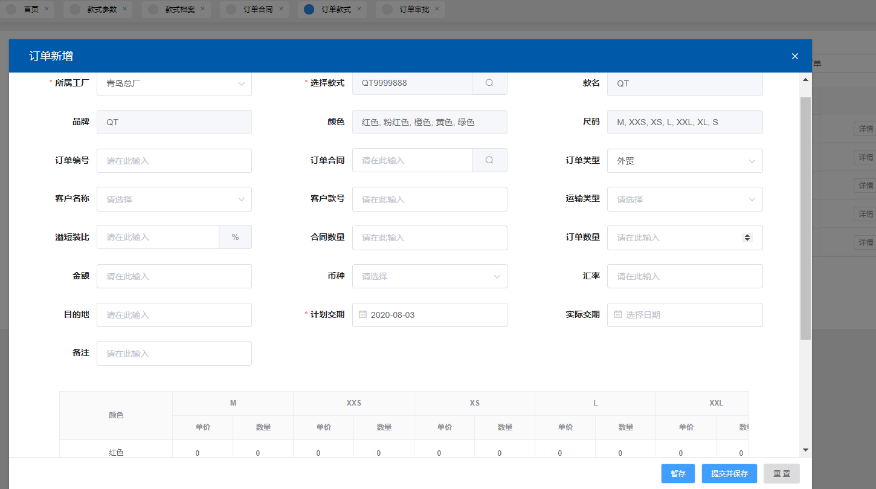This screenshot has width=876, height=489.
Task: Click the calendar icon in 实际交期 field
Action: (618, 315)
